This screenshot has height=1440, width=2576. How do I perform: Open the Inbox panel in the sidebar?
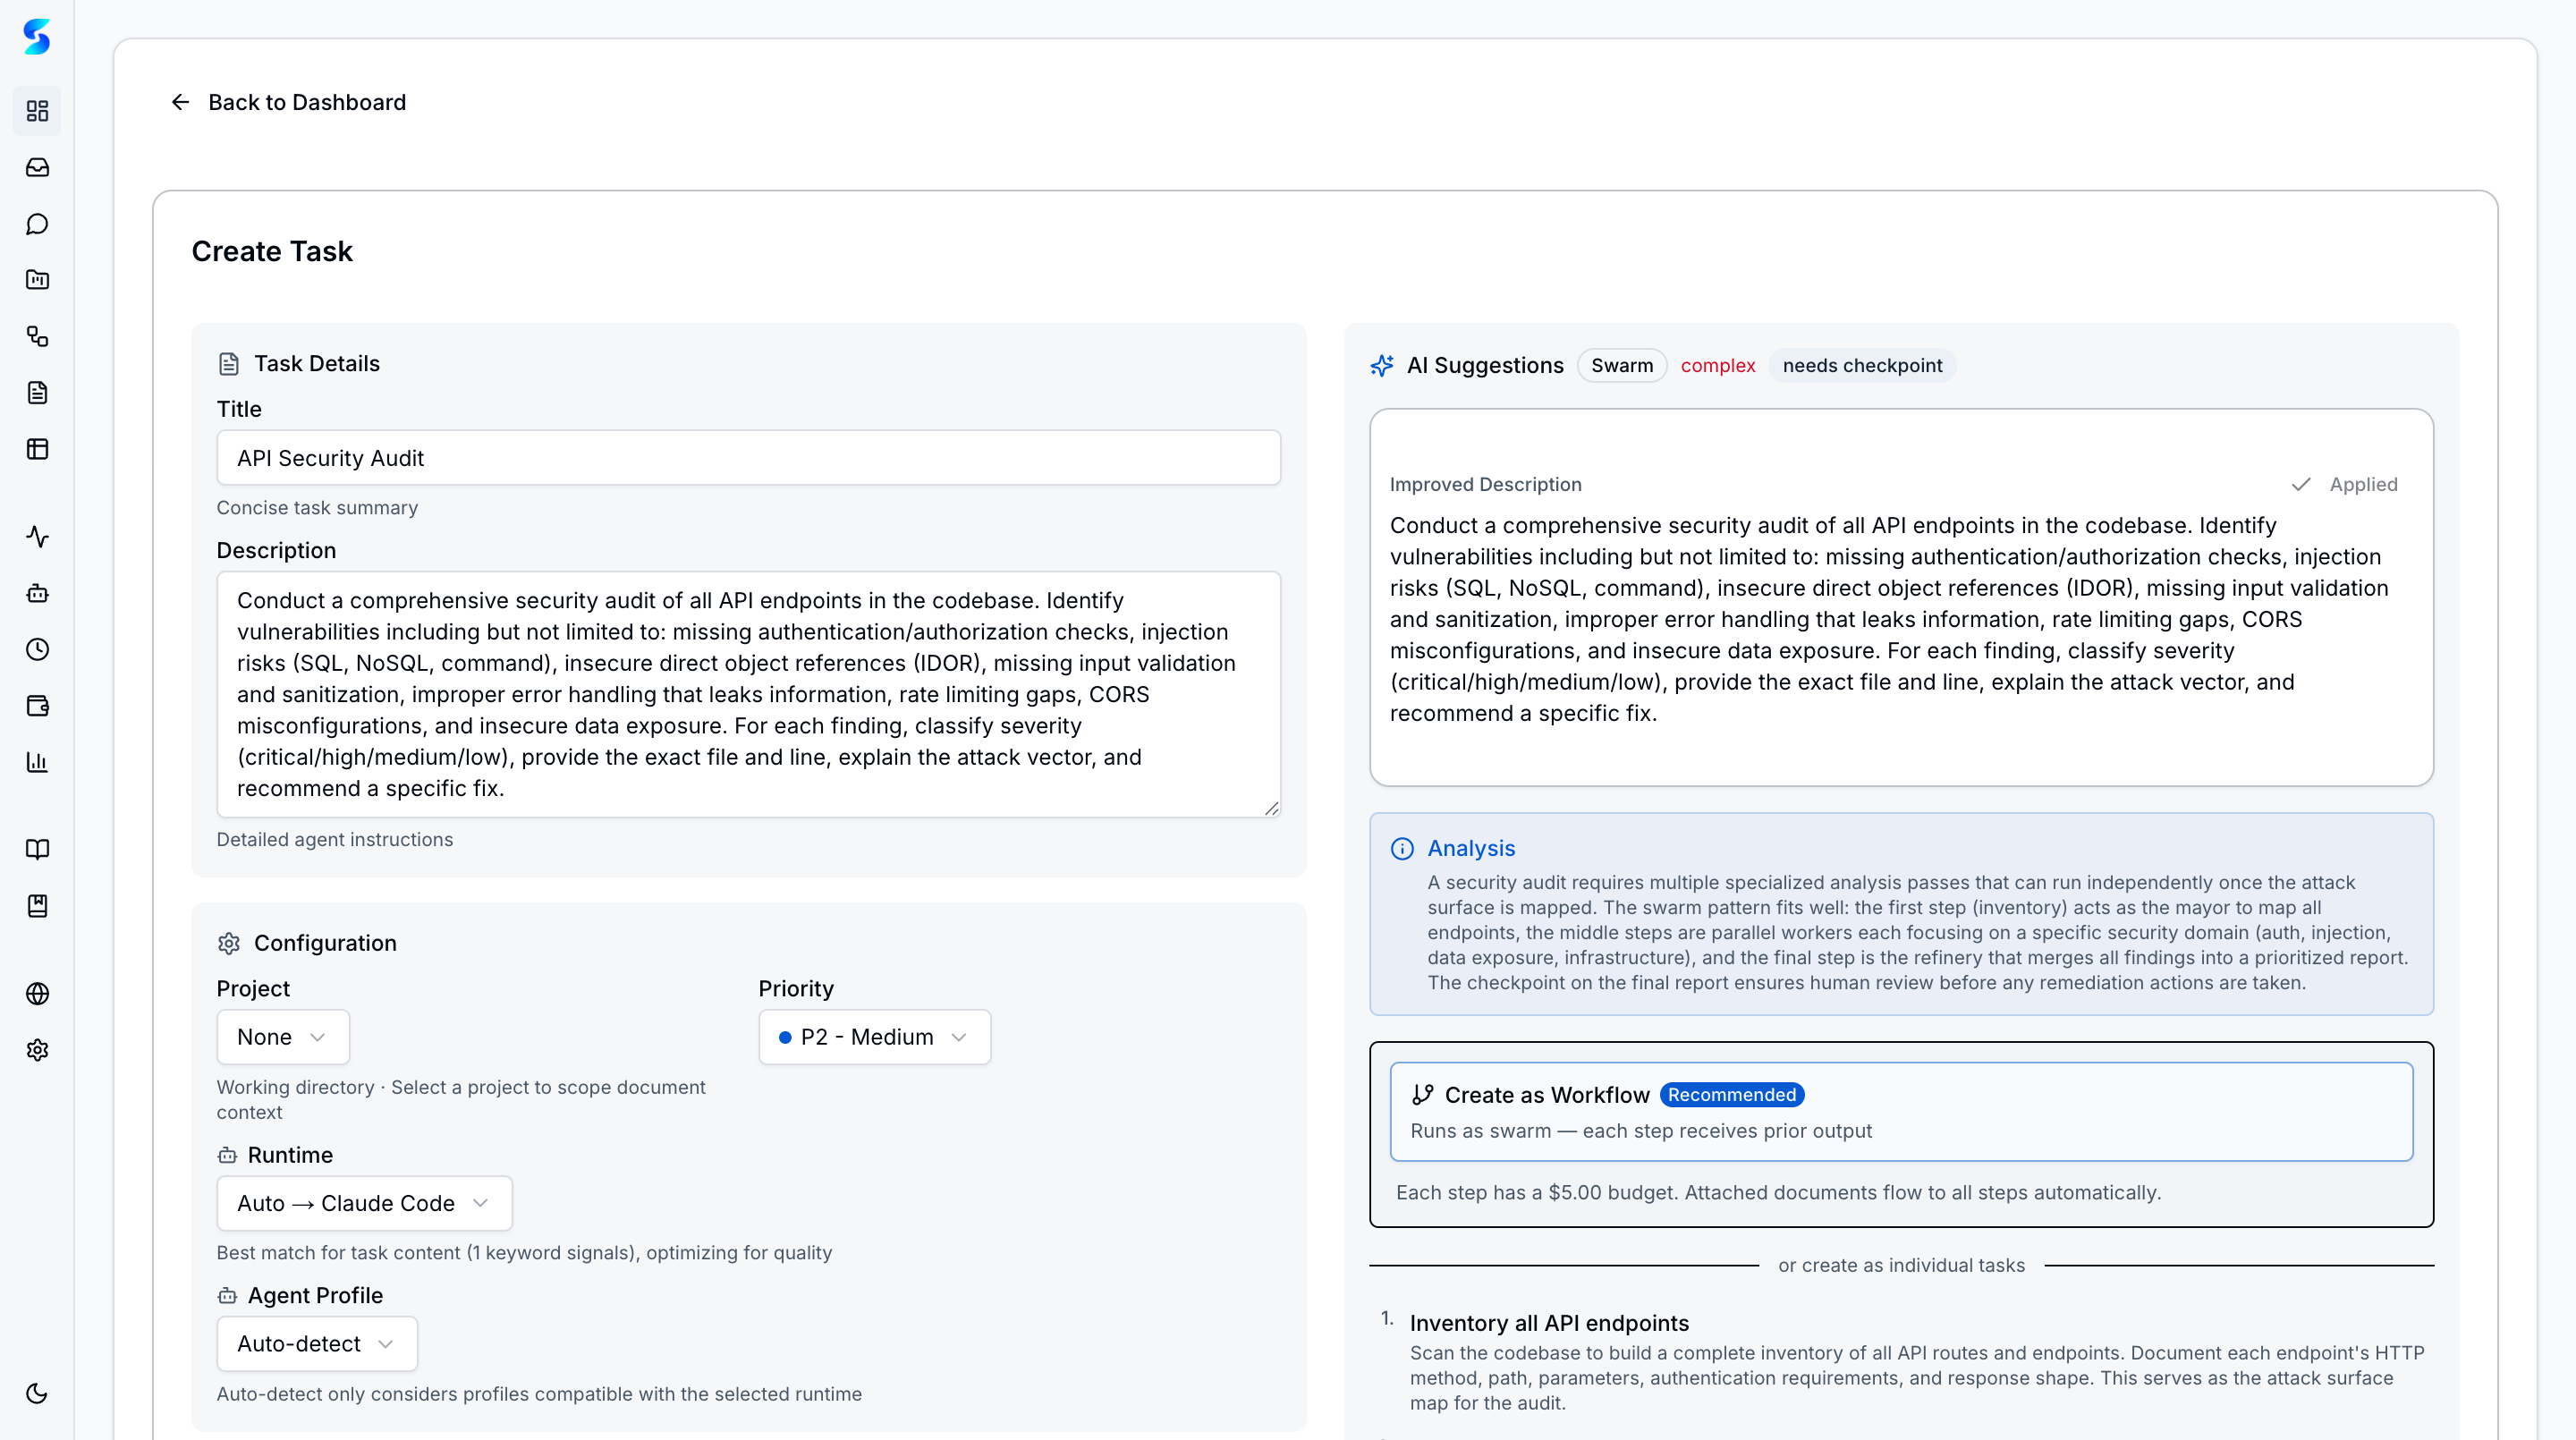37,167
